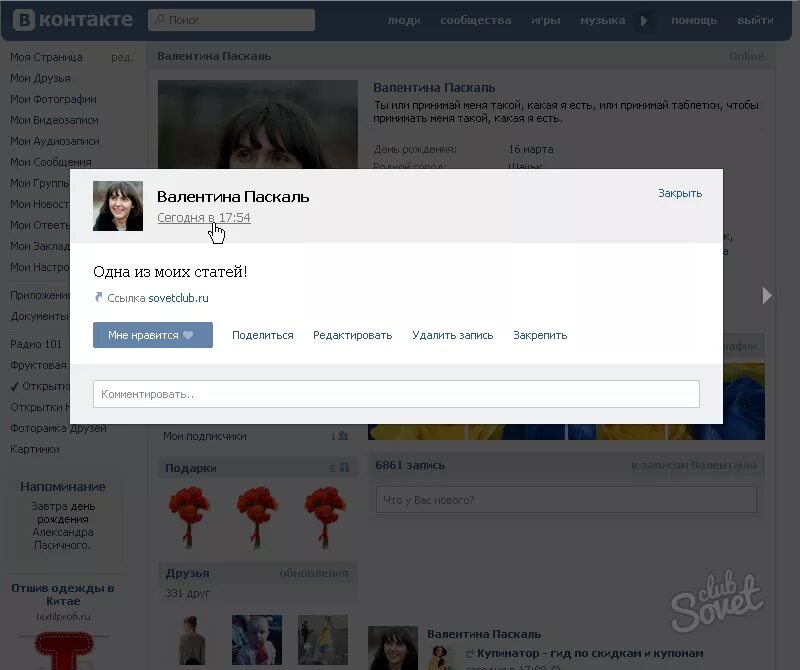Screen dimensions: 800x670
Task: Click ред. next to Моя Страница
Action: click(x=122, y=58)
